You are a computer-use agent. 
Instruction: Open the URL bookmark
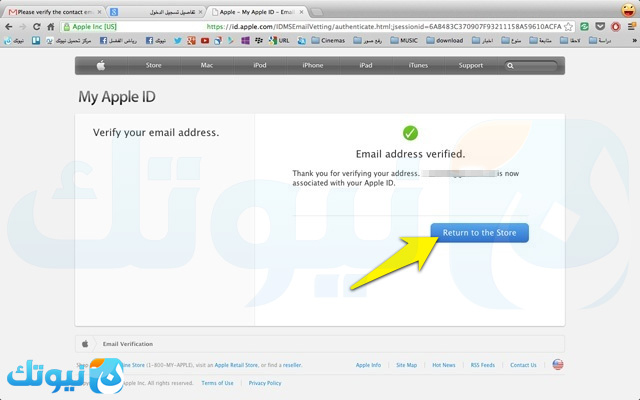tap(279, 40)
